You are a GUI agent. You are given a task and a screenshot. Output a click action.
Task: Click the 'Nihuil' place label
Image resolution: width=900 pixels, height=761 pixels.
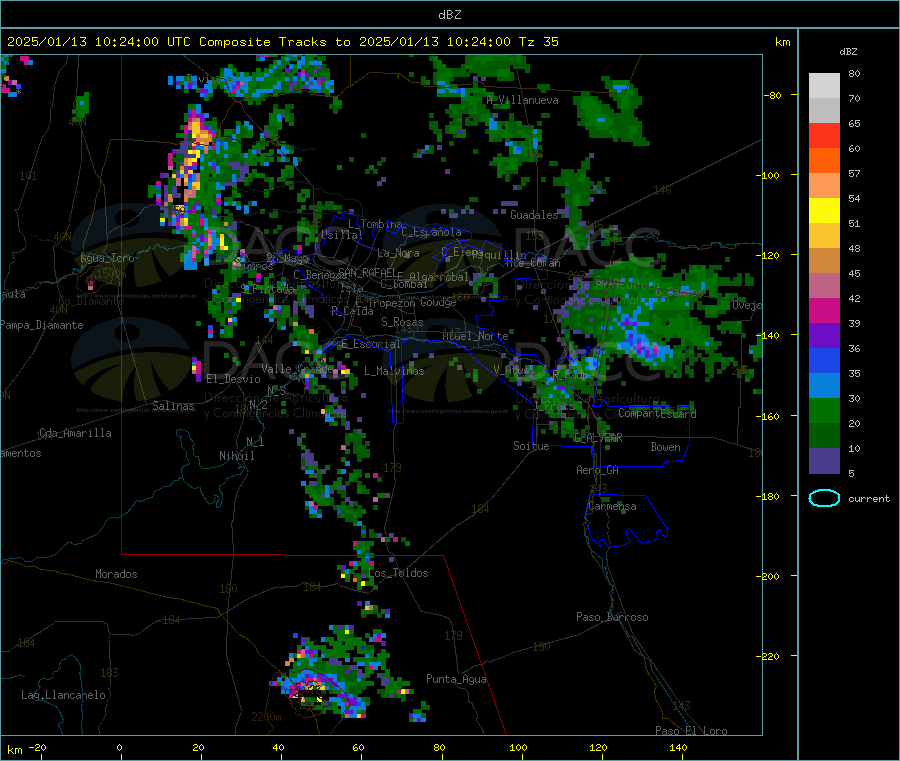click(x=236, y=456)
